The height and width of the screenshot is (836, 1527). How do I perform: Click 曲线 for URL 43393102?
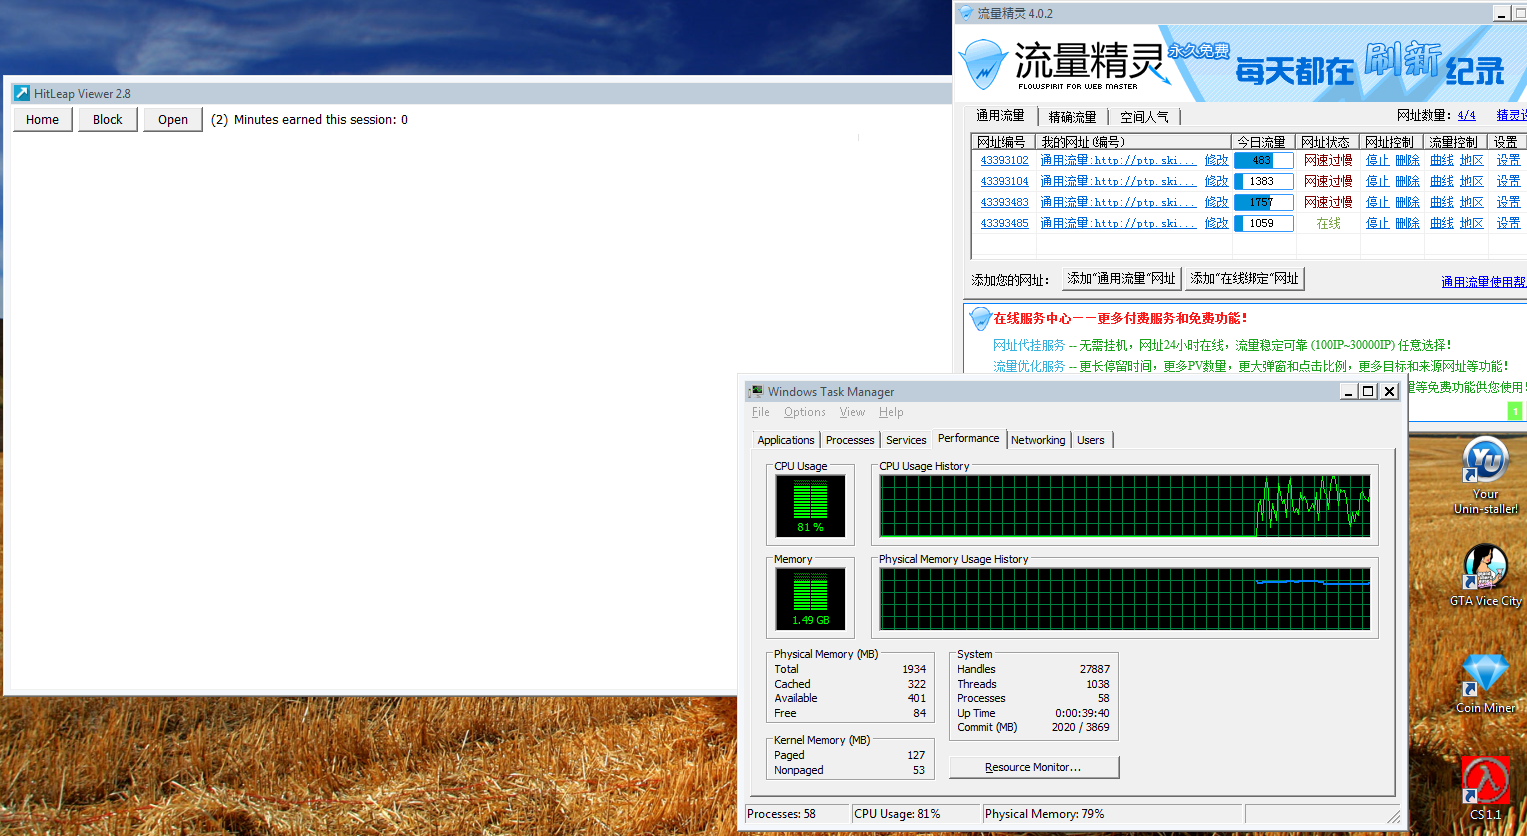click(x=1442, y=160)
